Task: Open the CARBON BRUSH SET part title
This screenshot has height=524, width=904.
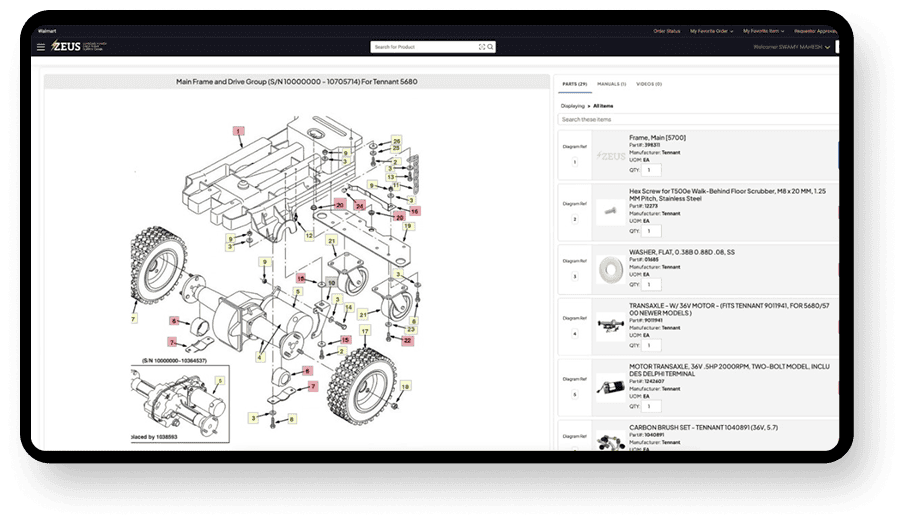Action: coord(703,428)
